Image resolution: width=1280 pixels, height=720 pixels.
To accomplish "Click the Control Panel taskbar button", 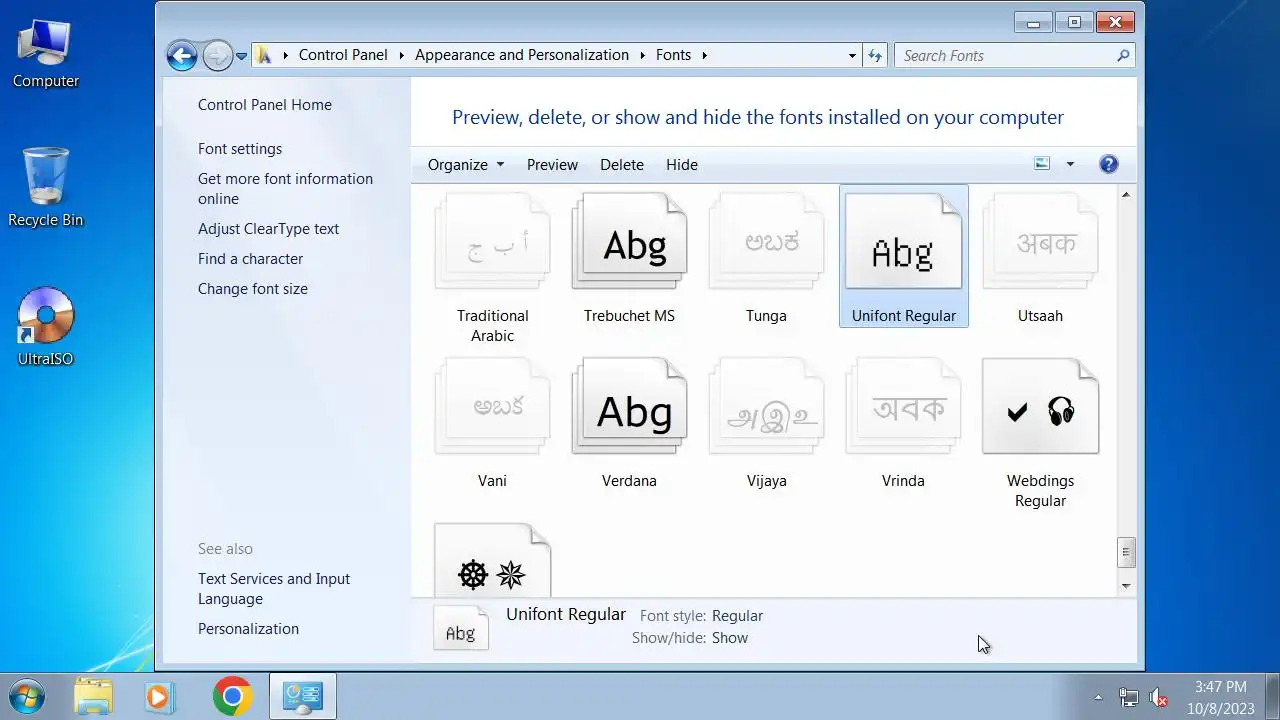I will pos(302,697).
